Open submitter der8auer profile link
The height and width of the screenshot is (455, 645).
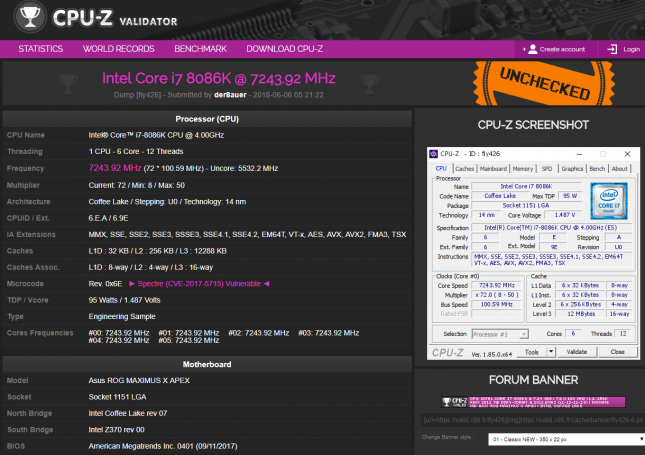point(230,95)
